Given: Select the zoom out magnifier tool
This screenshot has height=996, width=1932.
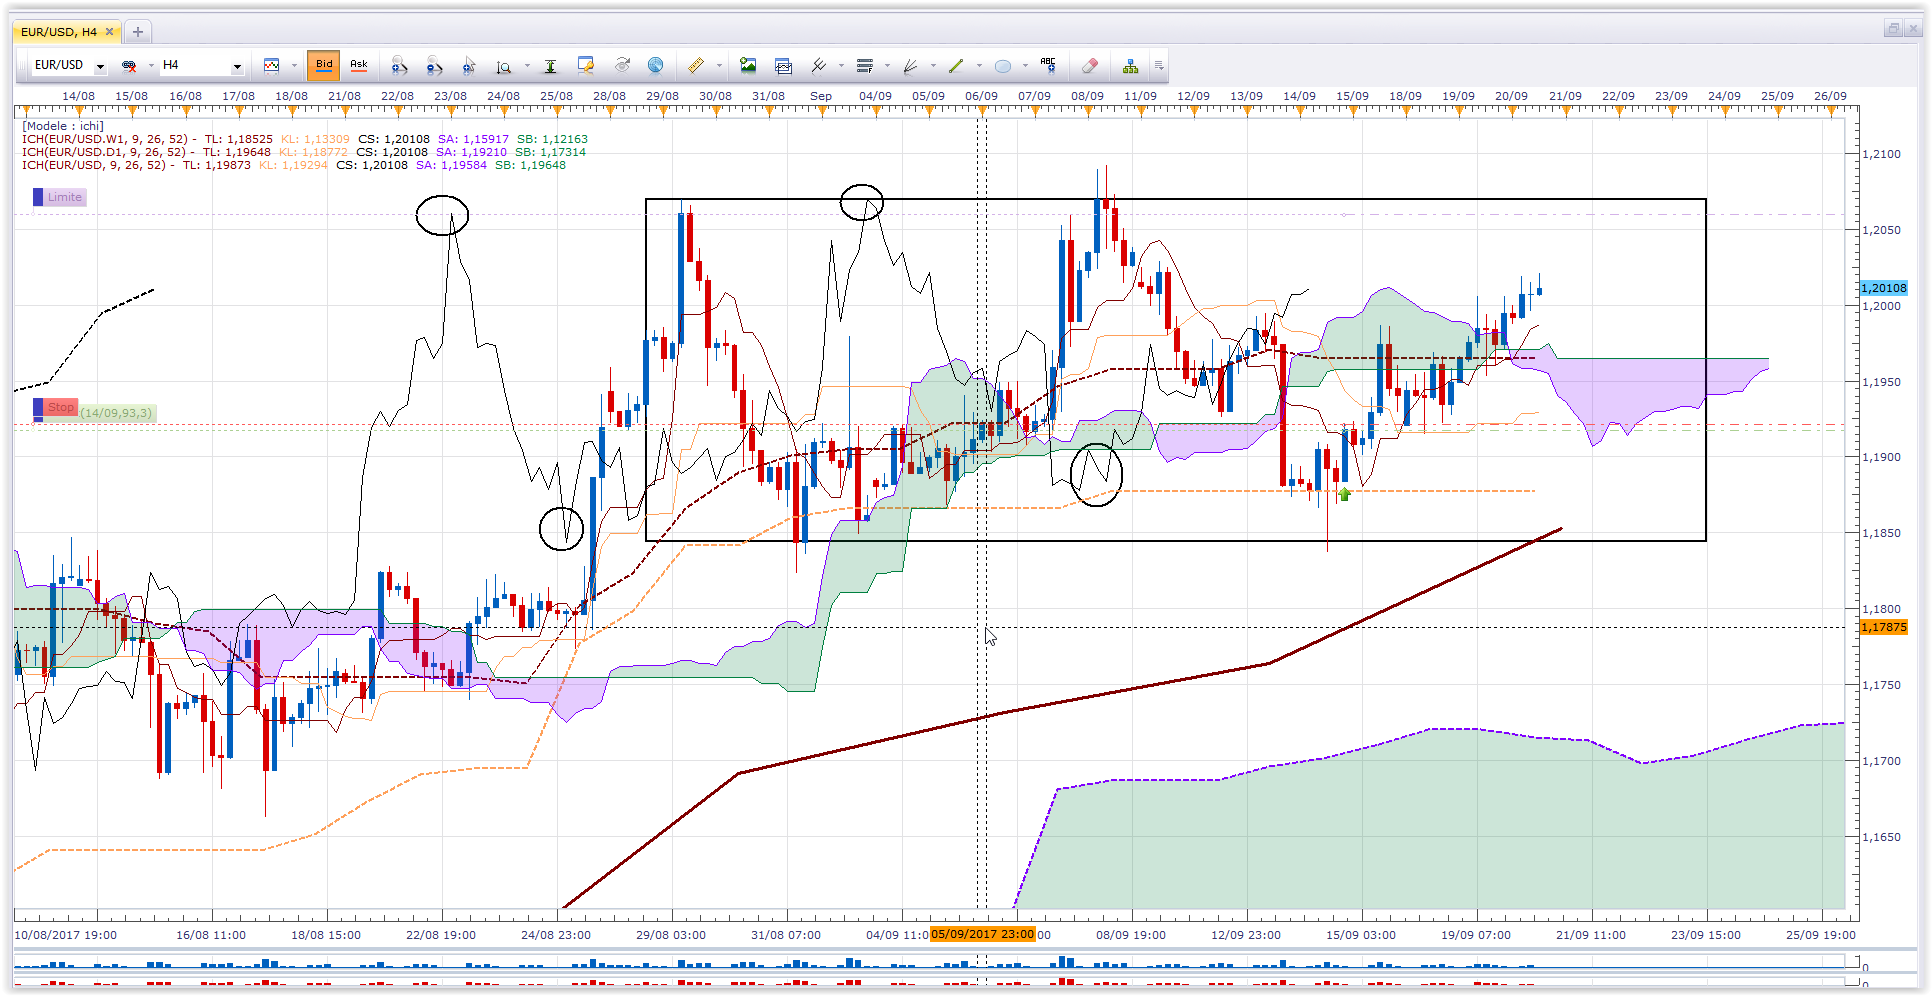Looking at the screenshot, I should [434, 66].
